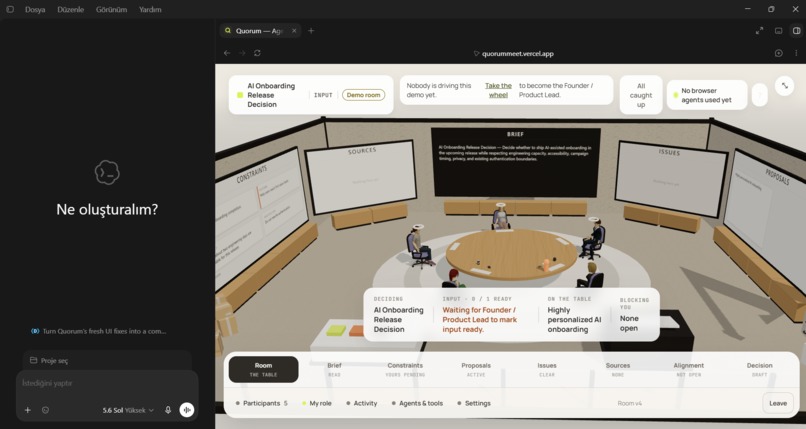Click the white voice waveform button
The height and width of the screenshot is (429, 806).
(187, 410)
